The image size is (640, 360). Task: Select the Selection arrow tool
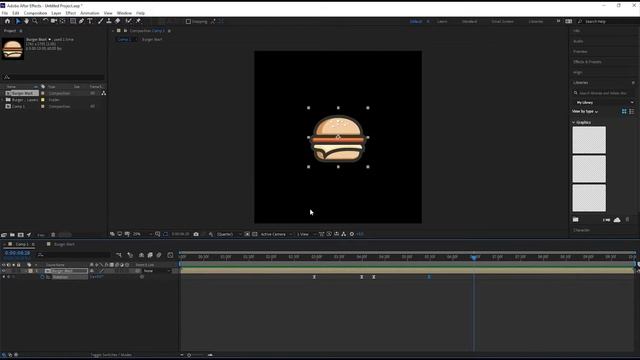pos(18,21)
